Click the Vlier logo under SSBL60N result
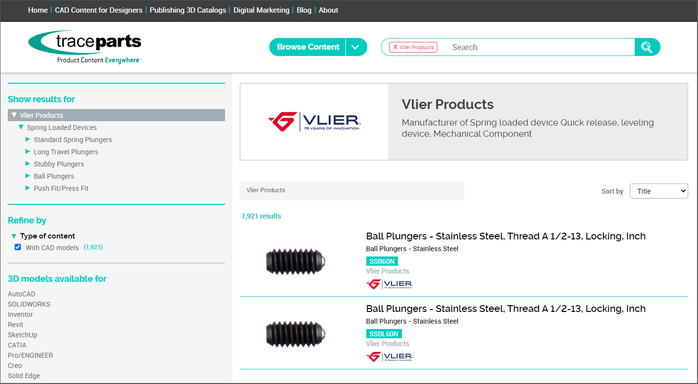Screen dimensions: 698x384 click(x=390, y=356)
